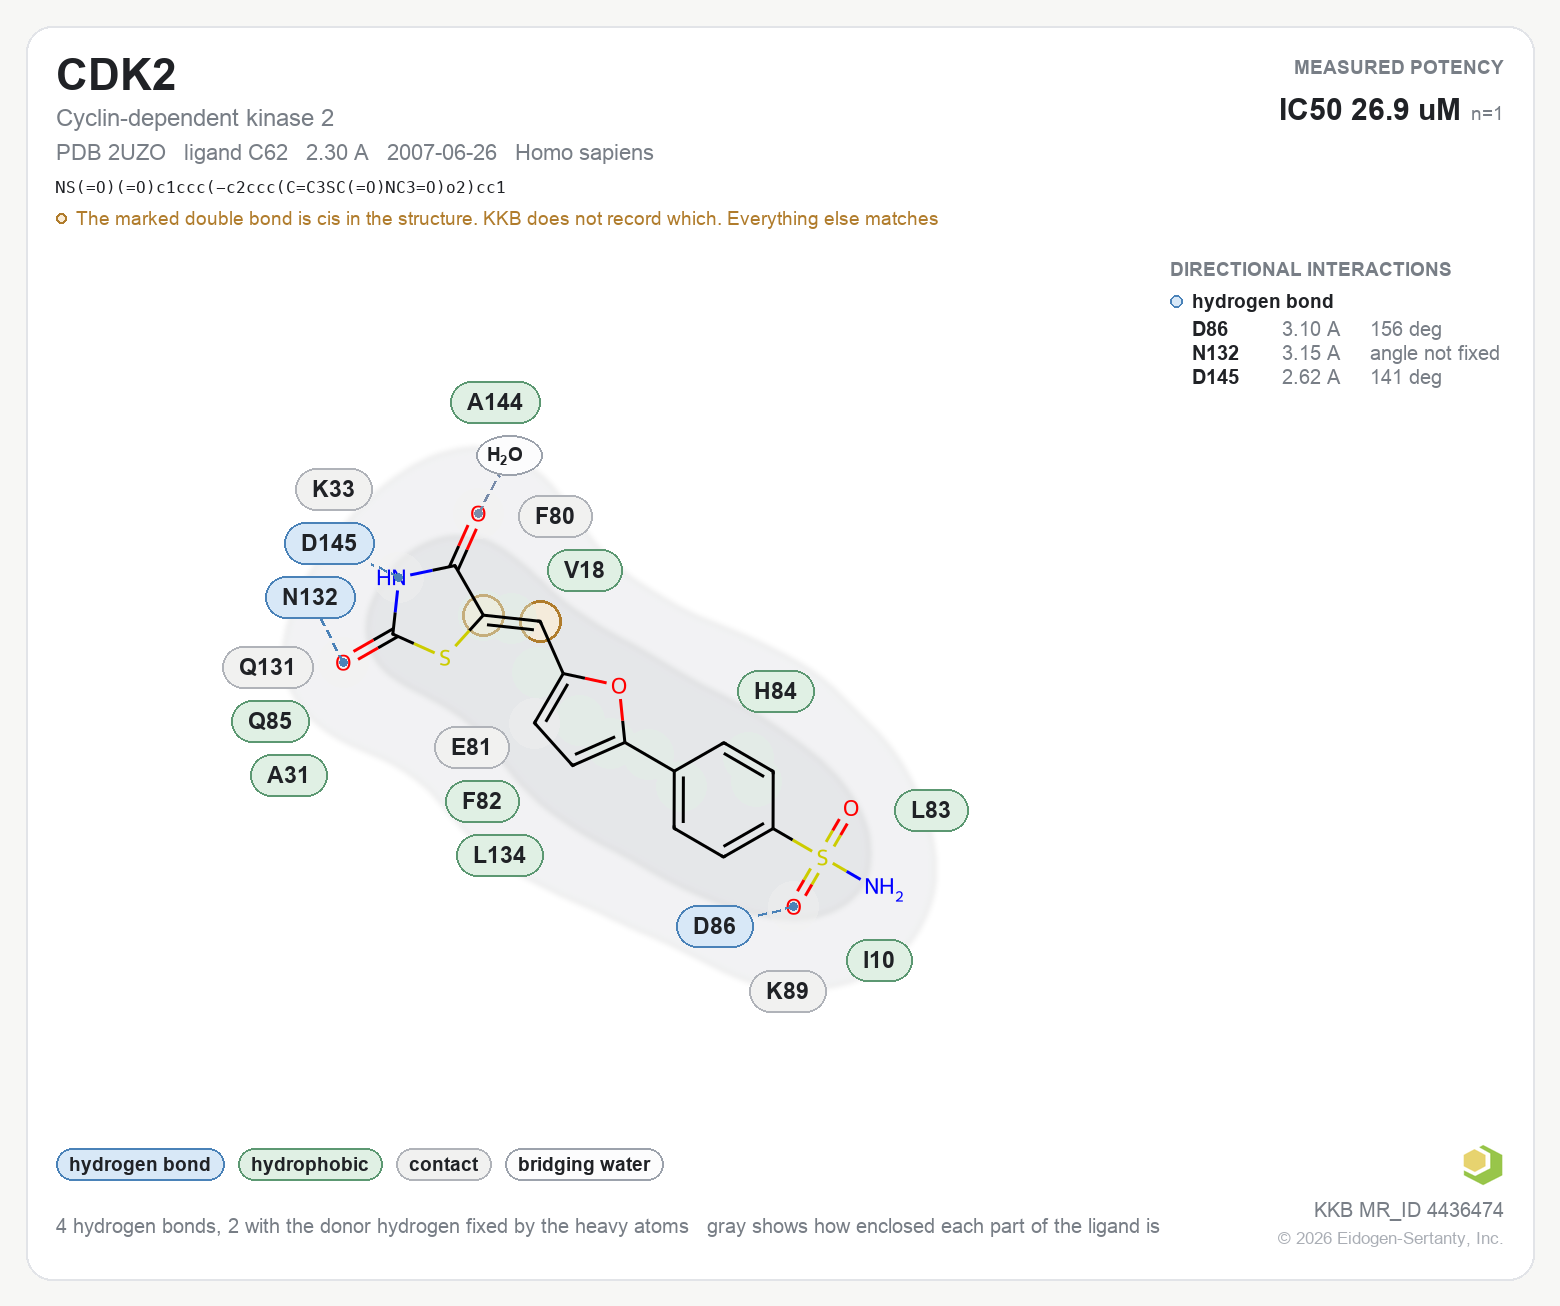Viewport: 1560px width, 1306px height.
Task: Click hydrophobic residue H84
Action: point(776,691)
